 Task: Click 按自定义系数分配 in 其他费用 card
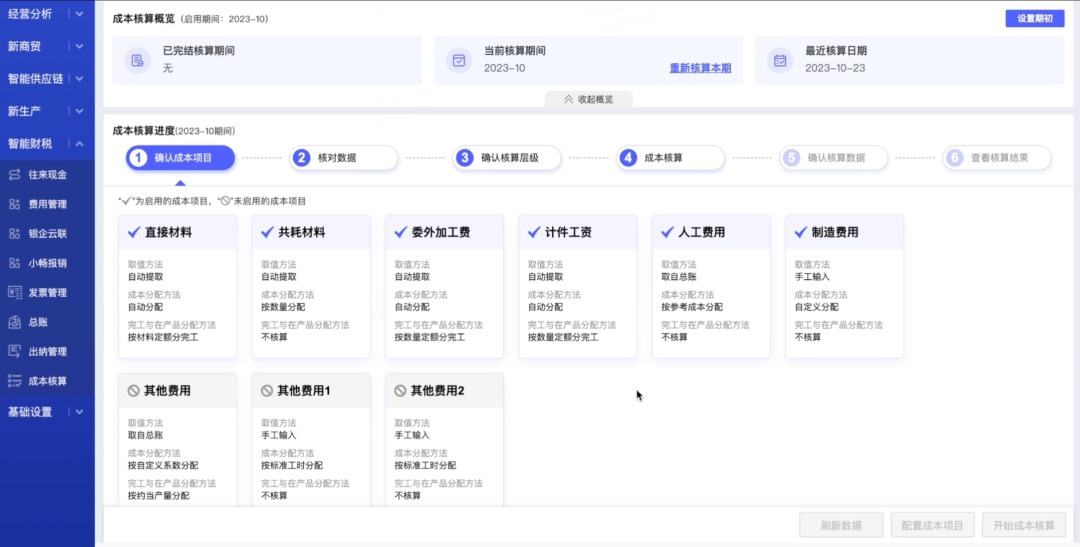coord(163,466)
